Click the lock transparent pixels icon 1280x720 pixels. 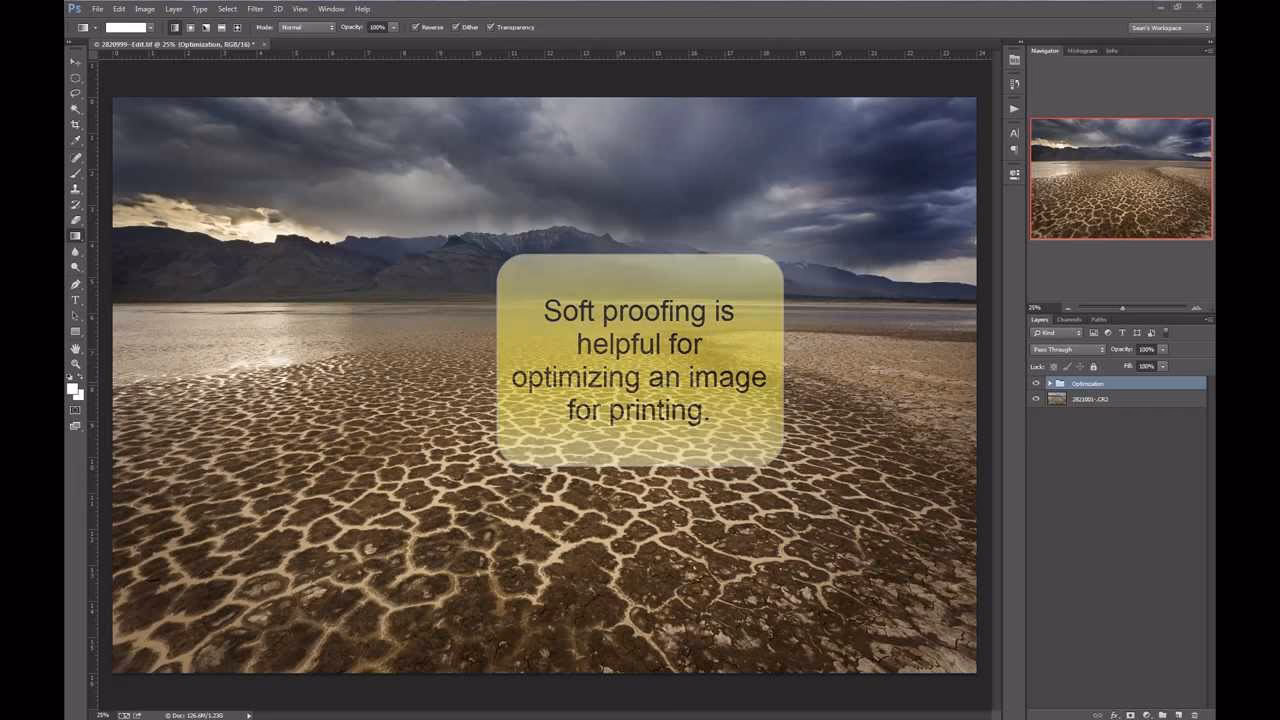tap(1054, 366)
